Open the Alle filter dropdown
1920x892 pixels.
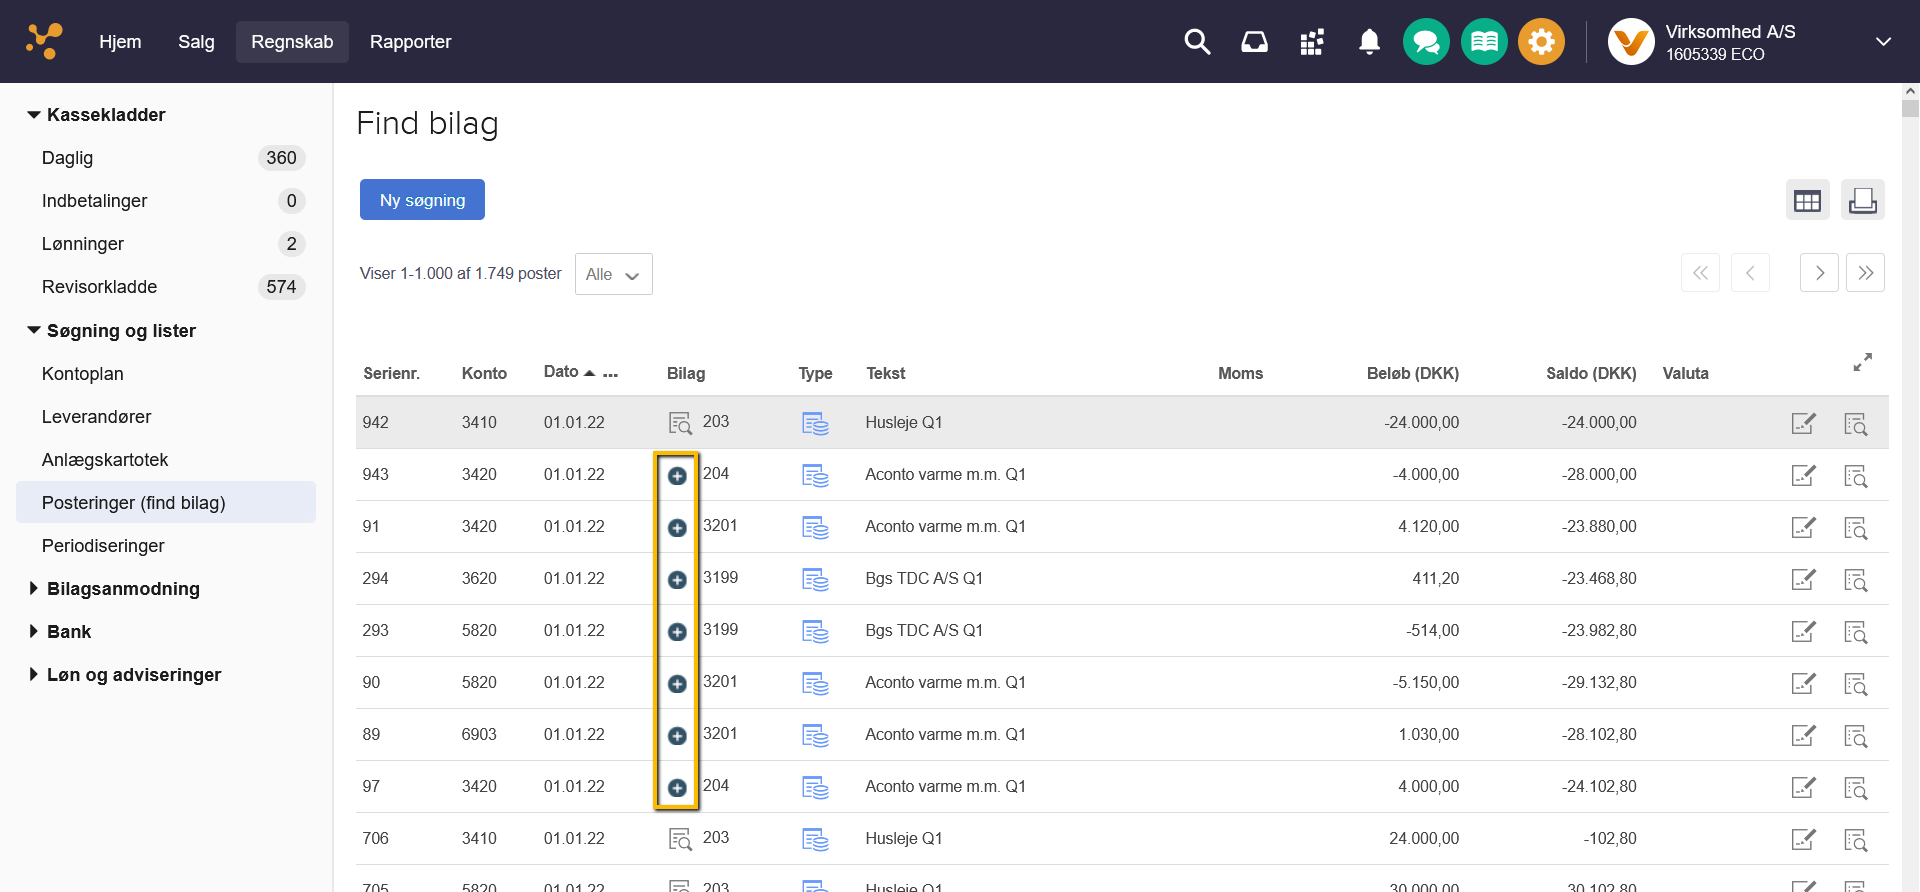pyautogui.click(x=613, y=274)
